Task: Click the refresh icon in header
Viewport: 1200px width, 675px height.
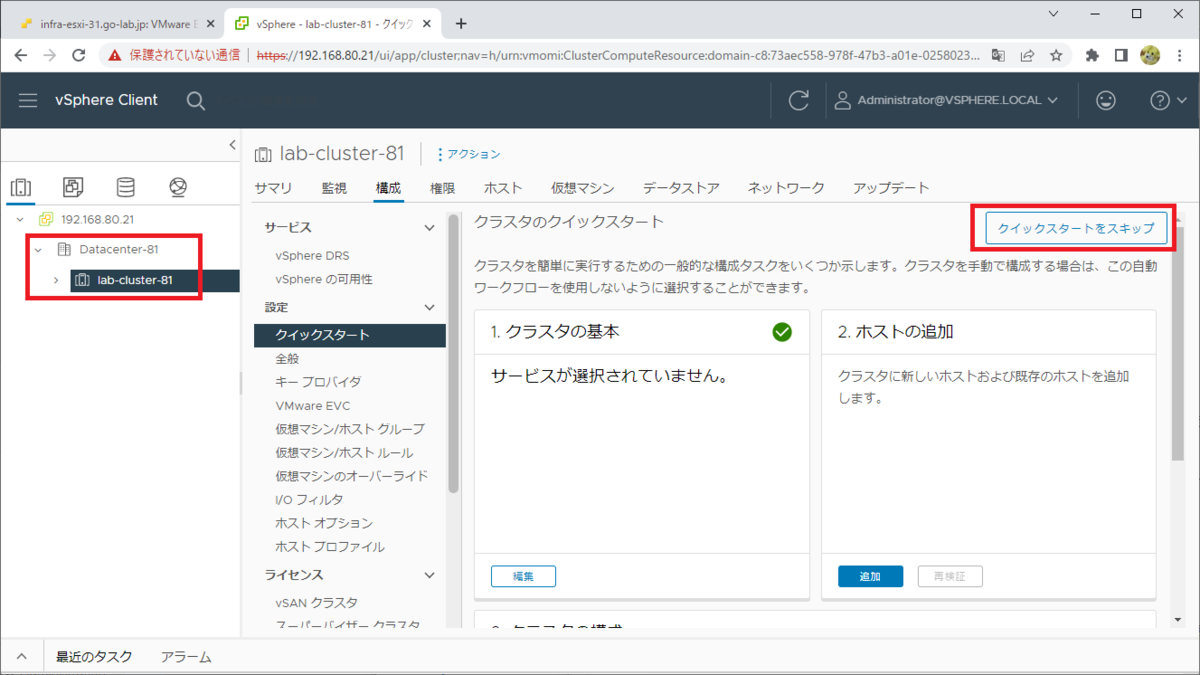Action: [798, 100]
